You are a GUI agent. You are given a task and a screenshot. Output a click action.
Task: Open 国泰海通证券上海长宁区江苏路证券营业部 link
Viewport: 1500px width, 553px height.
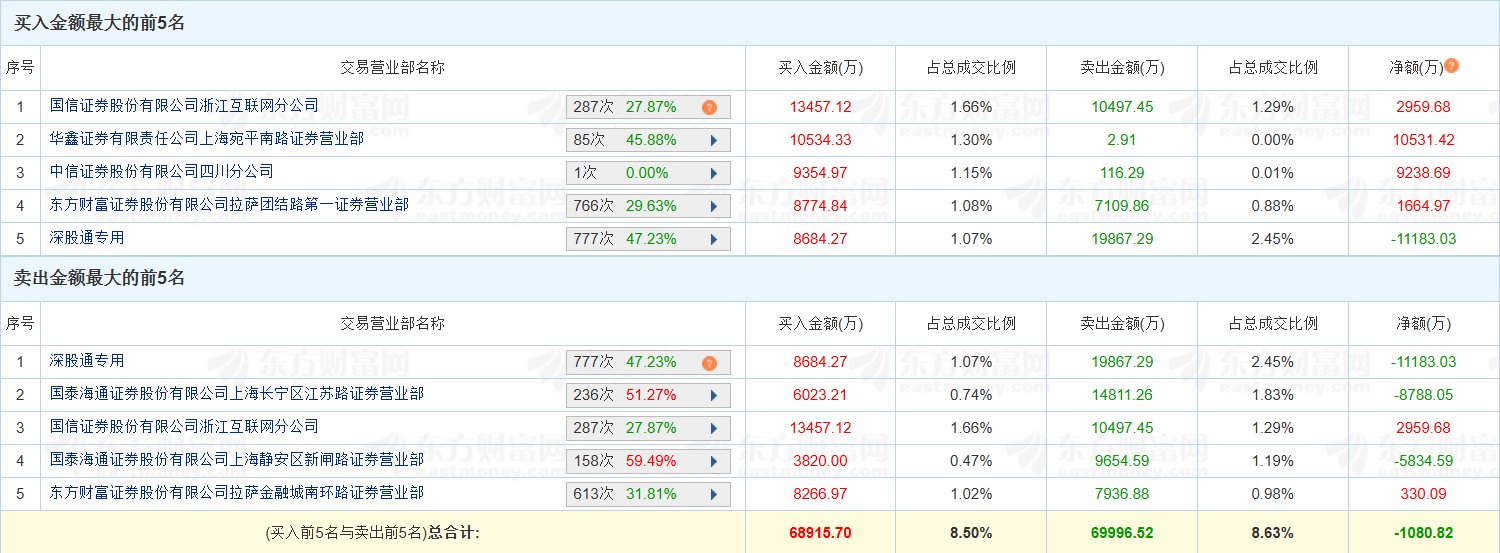click(237, 393)
